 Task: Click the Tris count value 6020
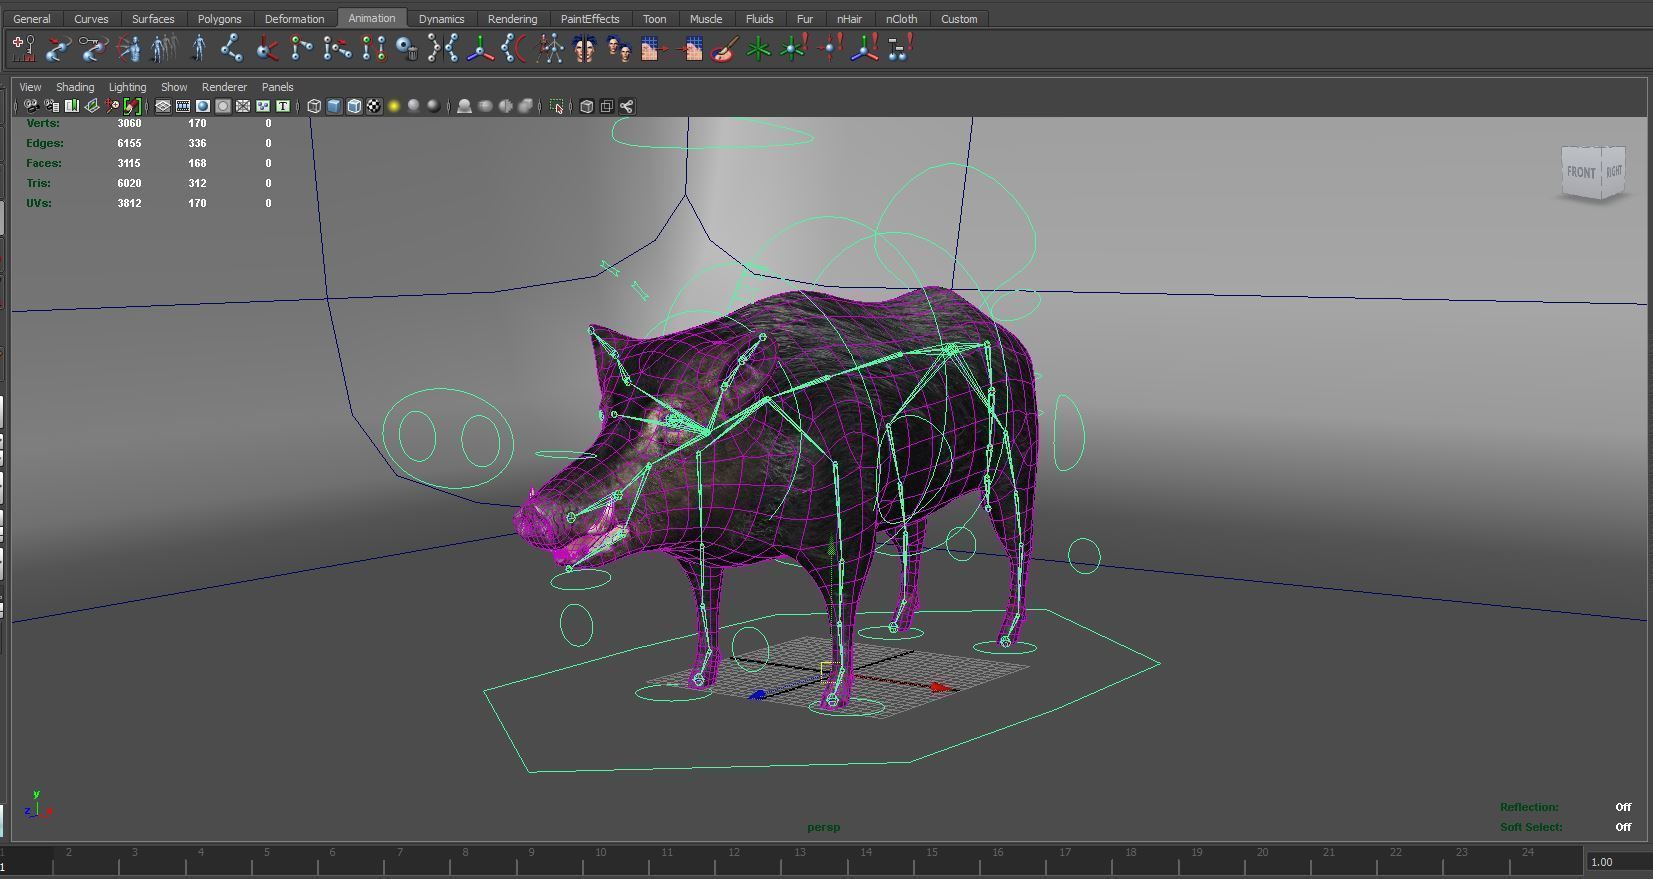tap(129, 183)
